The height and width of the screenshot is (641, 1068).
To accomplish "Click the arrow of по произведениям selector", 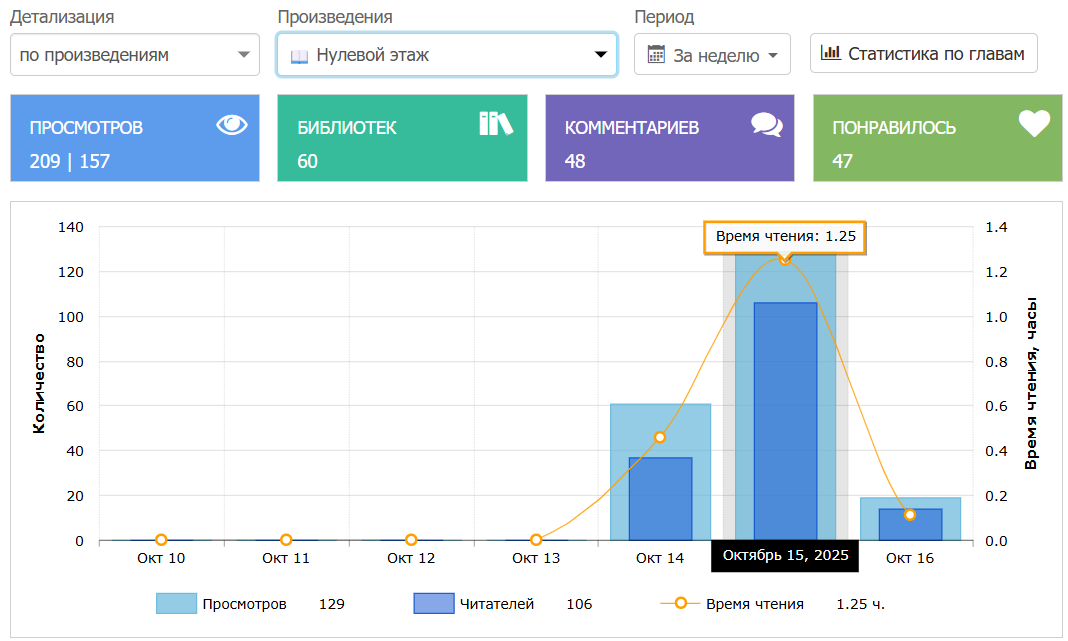I will coord(243,54).
